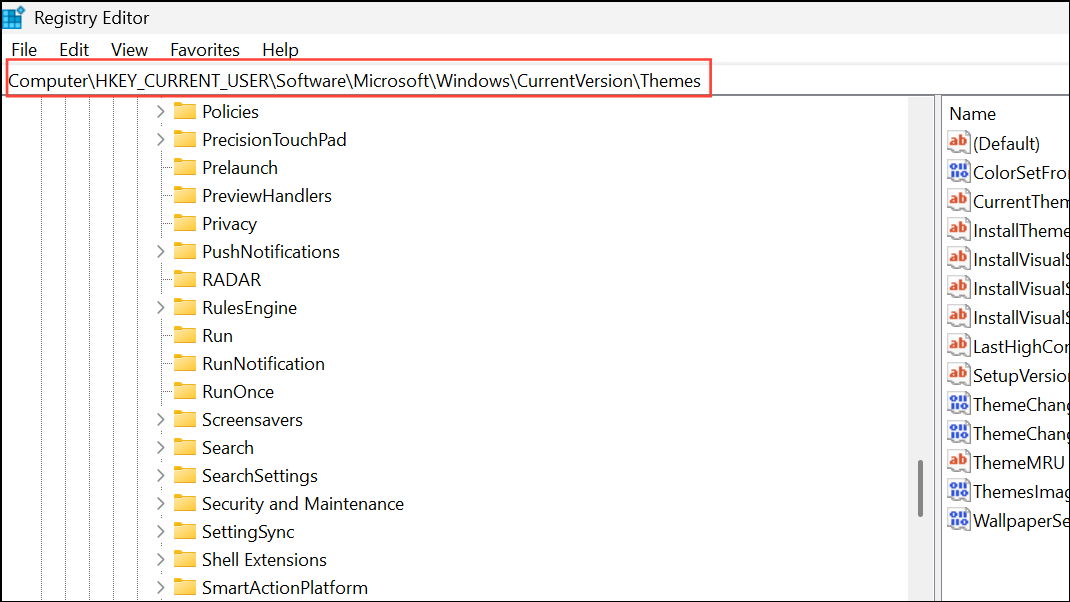This screenshot has width=1070, height=602.
Task: Select the binary icon beside WallpaperSe entry
Action: coord(959,520)
